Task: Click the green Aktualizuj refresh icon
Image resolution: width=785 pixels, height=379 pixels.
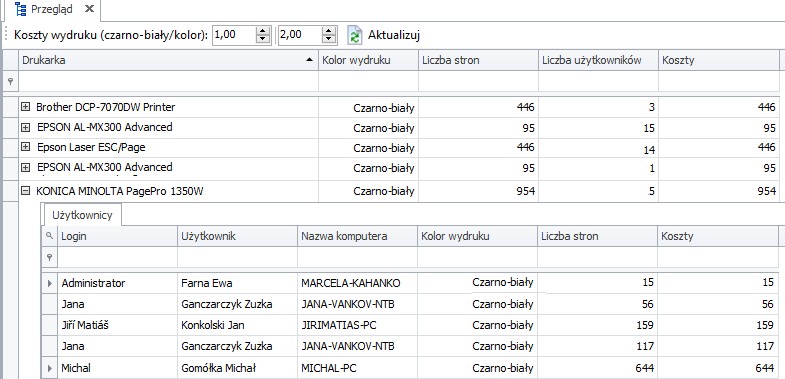Action: (x=354, y=36)
